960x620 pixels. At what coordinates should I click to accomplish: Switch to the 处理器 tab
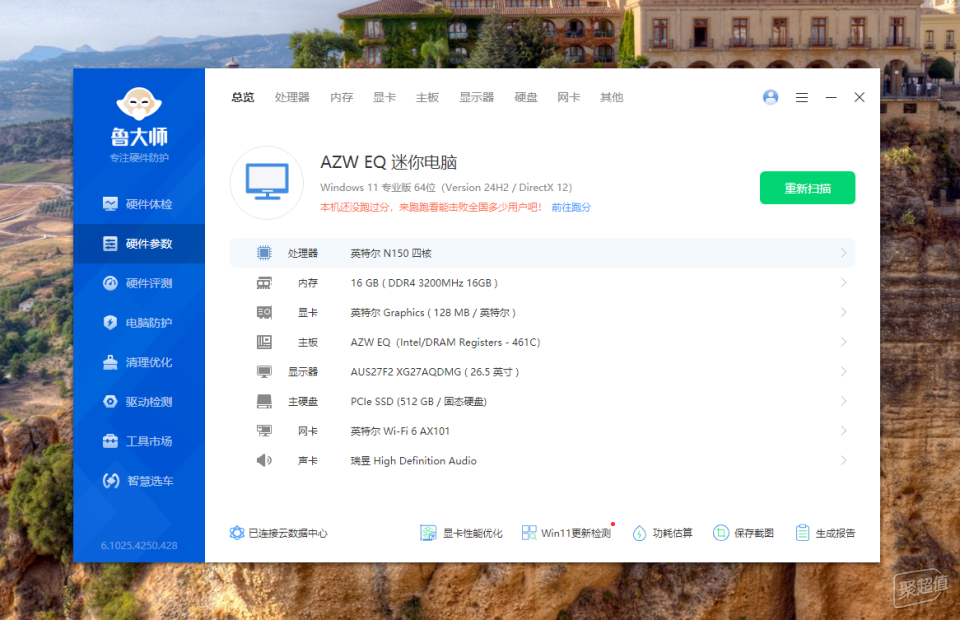(x=292, y=97)
